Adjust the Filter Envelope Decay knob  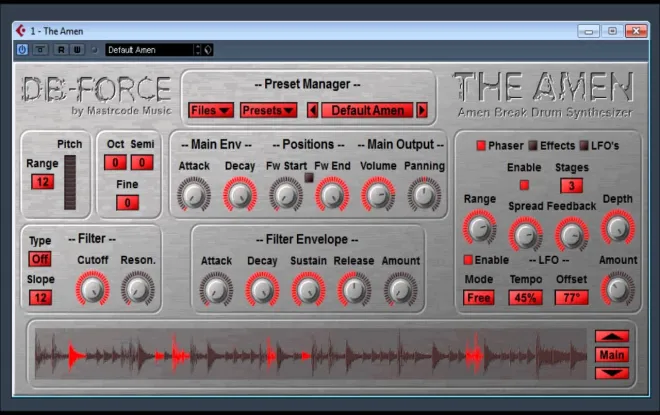point(262,289)
